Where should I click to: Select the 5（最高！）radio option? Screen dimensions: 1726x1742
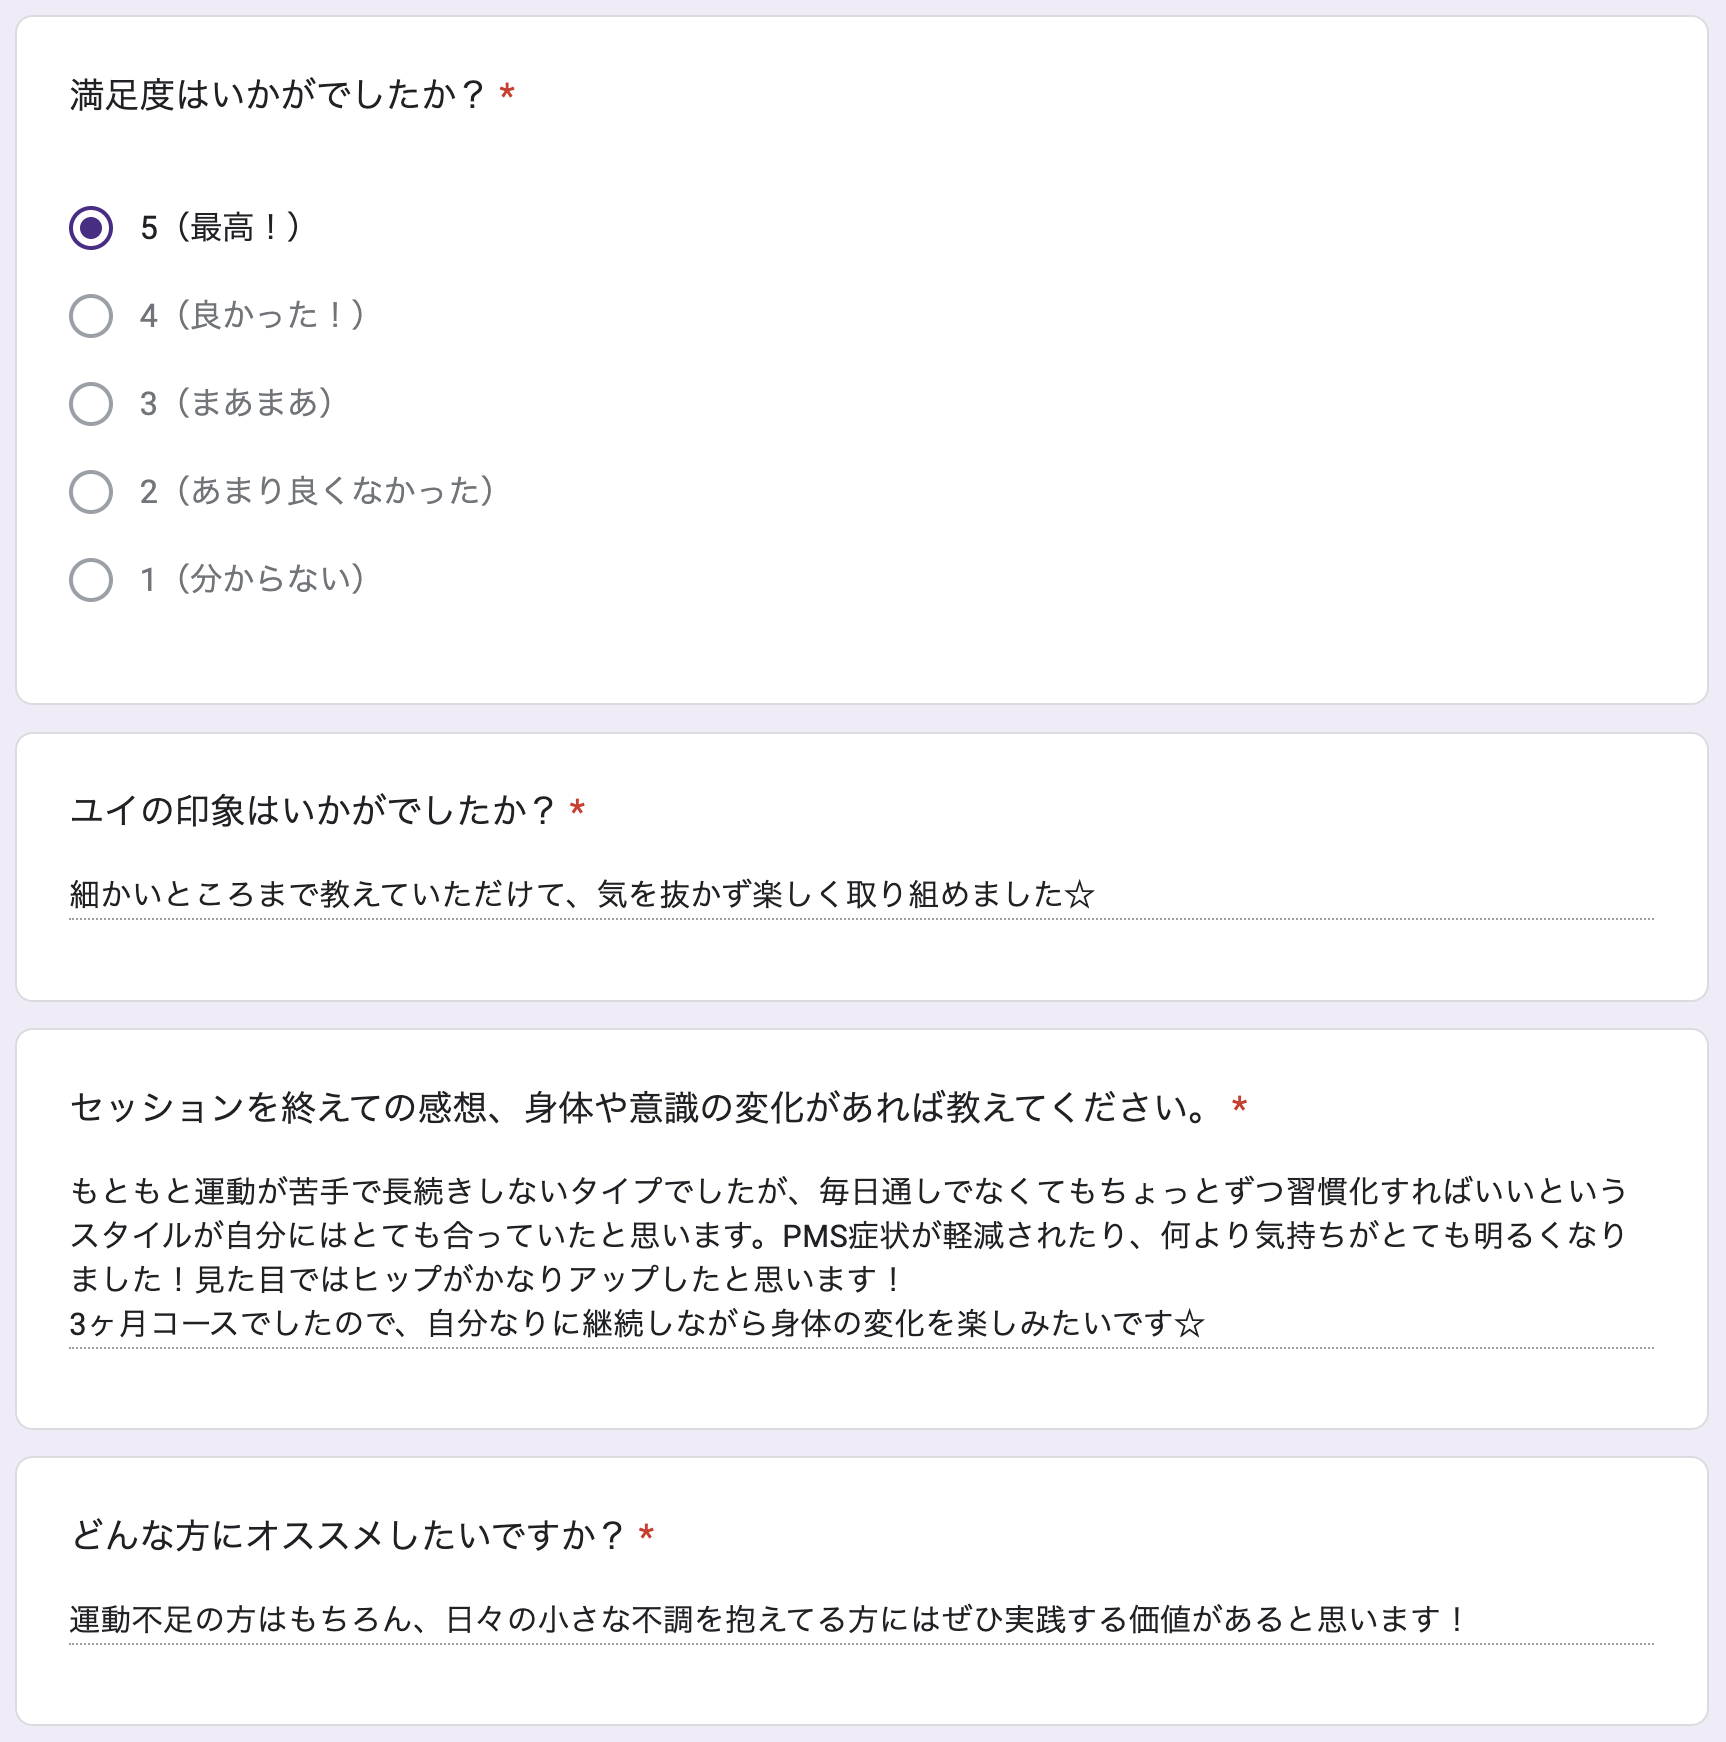[x=91, y=228]
